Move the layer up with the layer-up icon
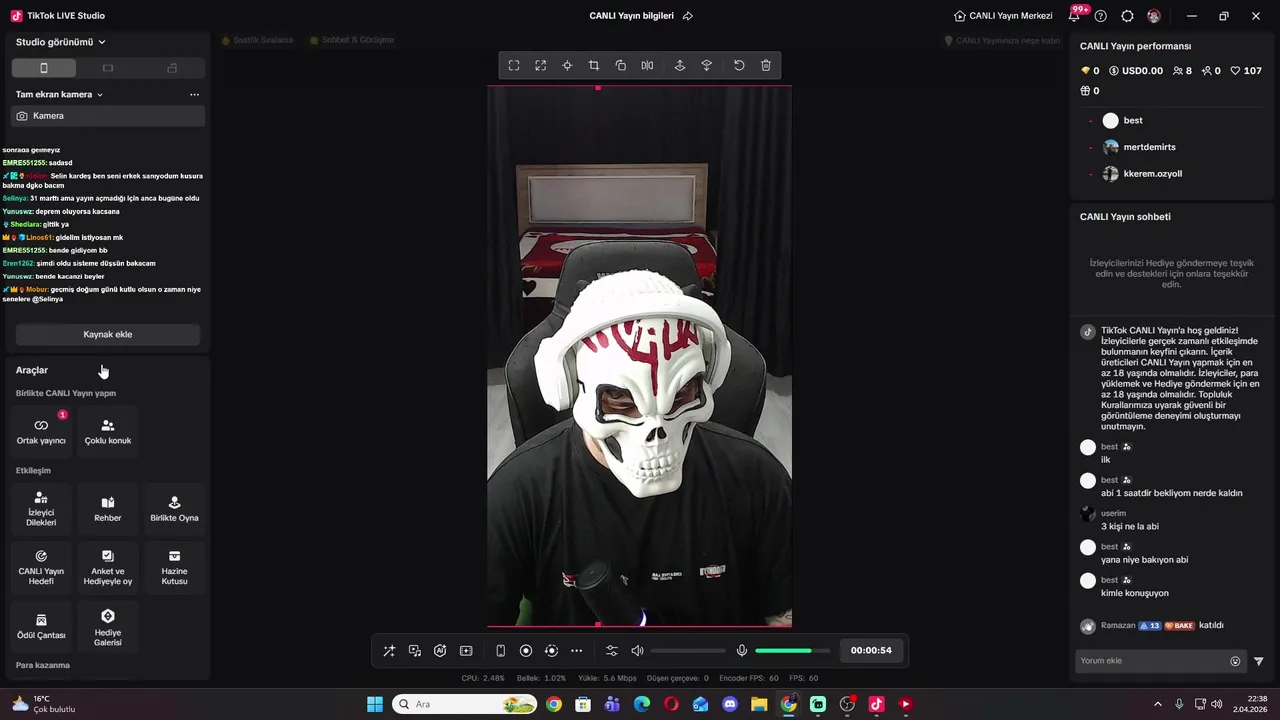Image resolution: width=1280 pixels, height=720 pixels. pyautogui.click(x=680, y=65)
